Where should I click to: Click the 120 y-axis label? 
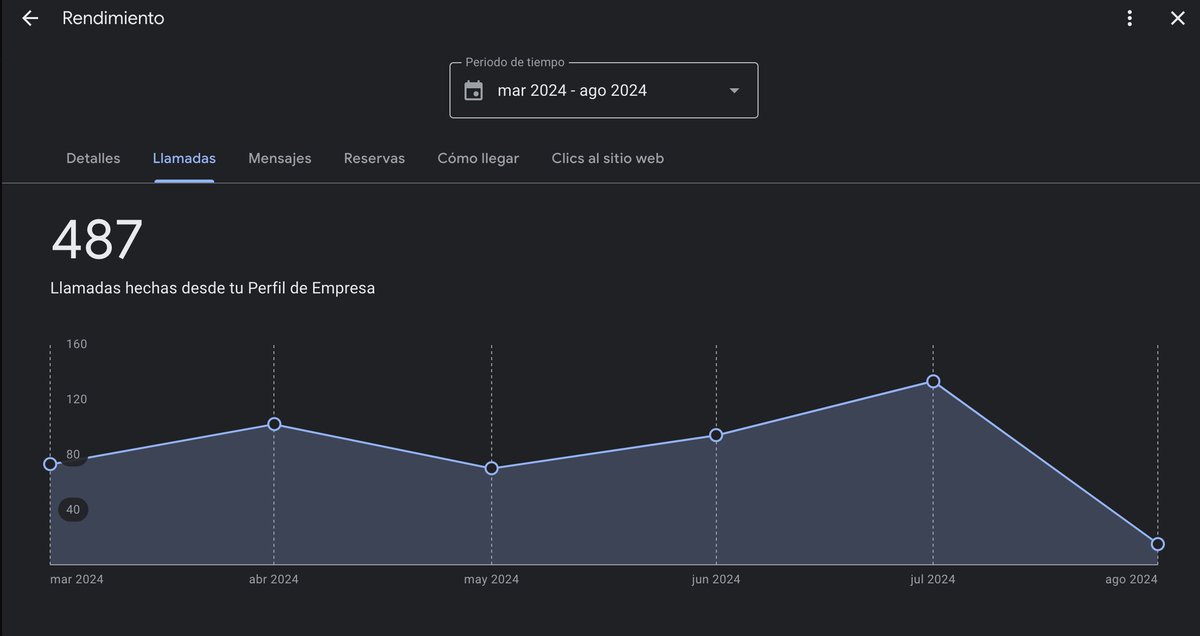click(x=77, y=399)
